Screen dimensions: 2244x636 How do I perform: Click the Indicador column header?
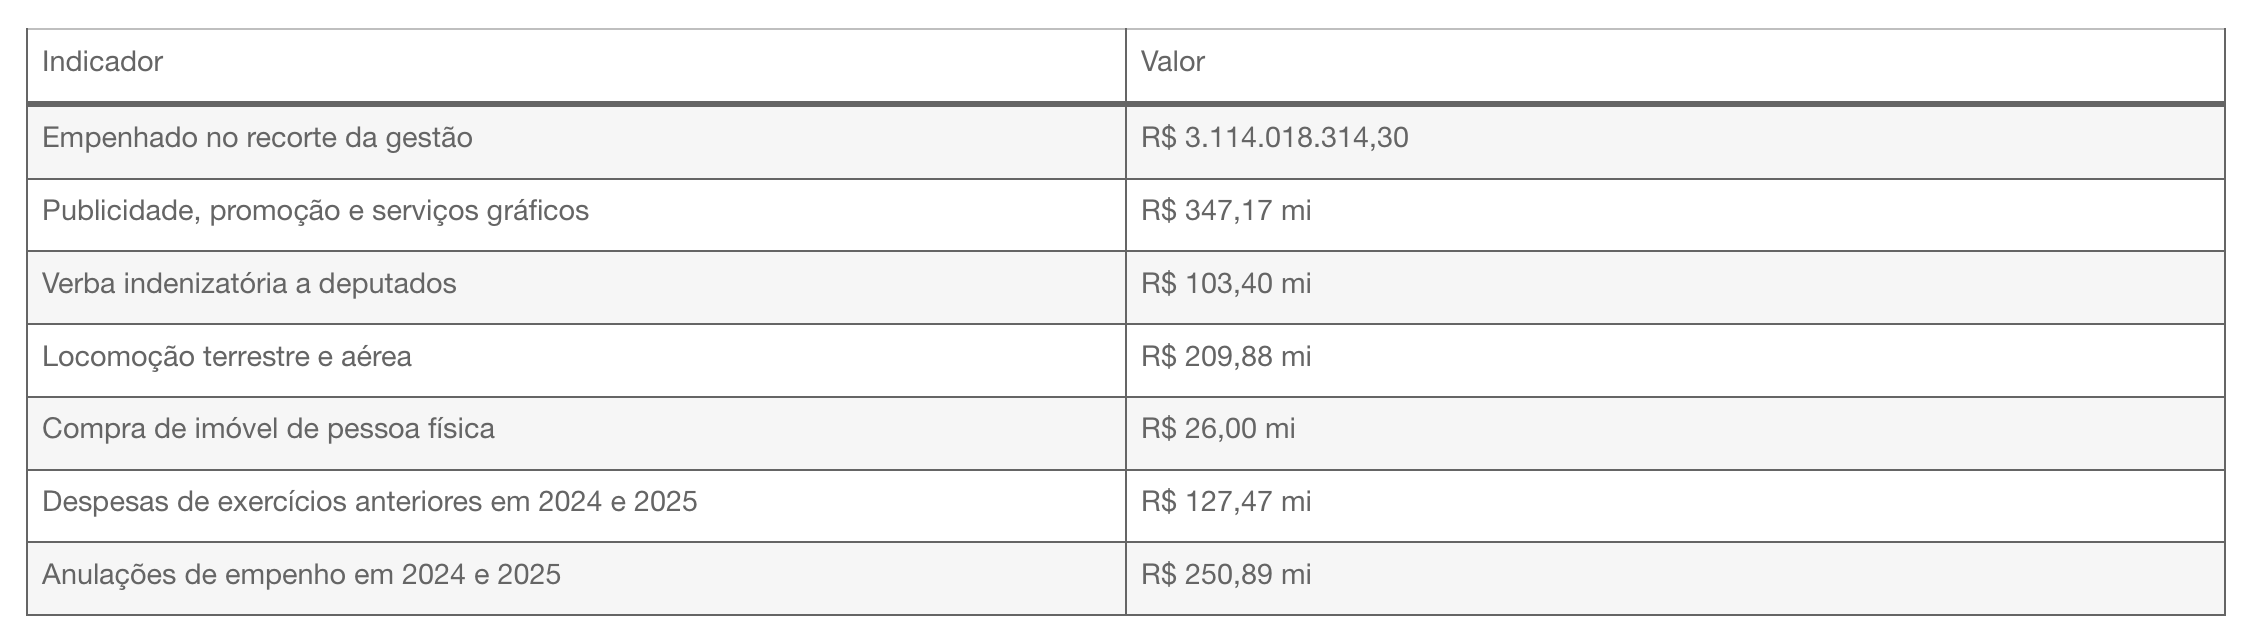[x=577, y=66]
